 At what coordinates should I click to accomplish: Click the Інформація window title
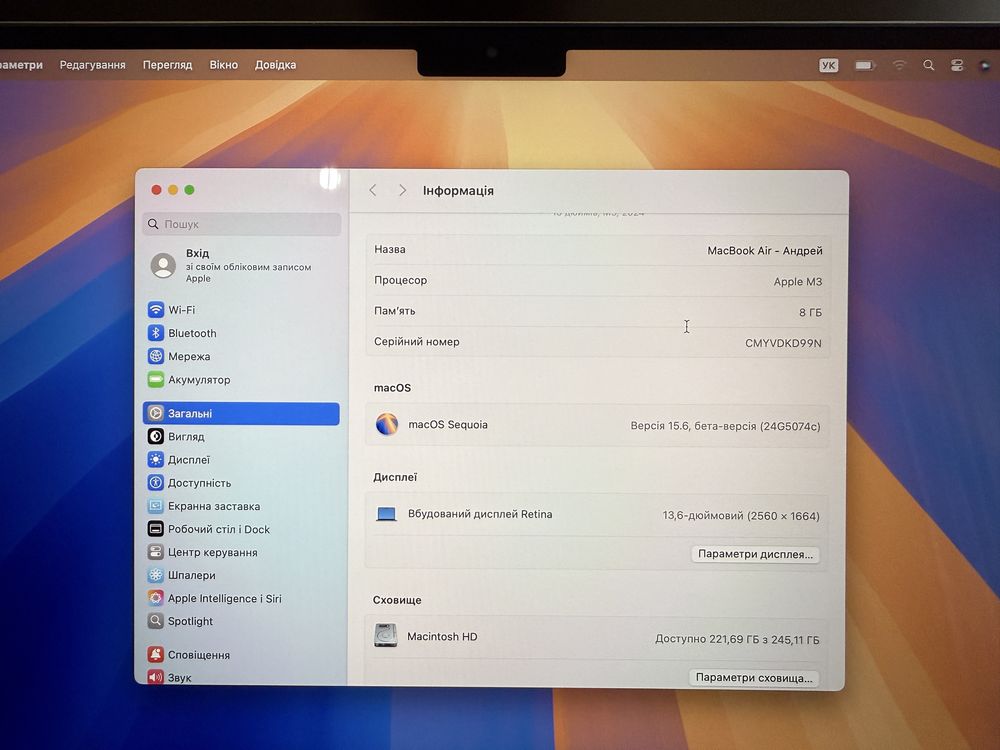(458, 191)
